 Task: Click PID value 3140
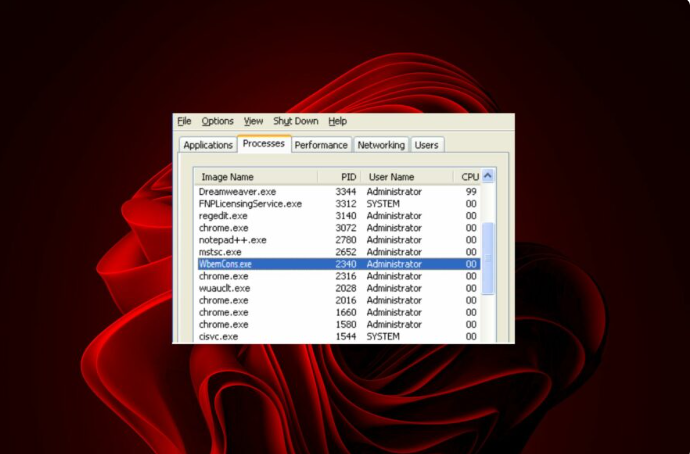click(346, 216)
